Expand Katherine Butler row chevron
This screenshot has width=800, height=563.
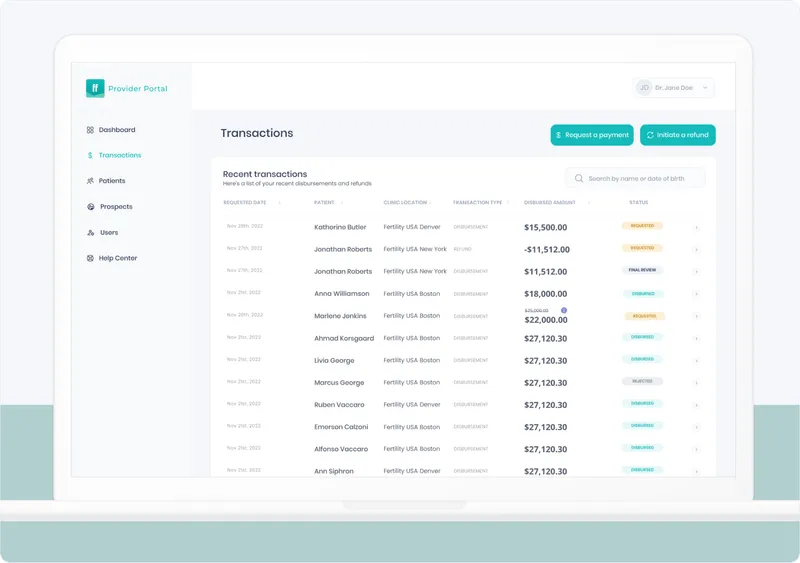coord(696,228)
